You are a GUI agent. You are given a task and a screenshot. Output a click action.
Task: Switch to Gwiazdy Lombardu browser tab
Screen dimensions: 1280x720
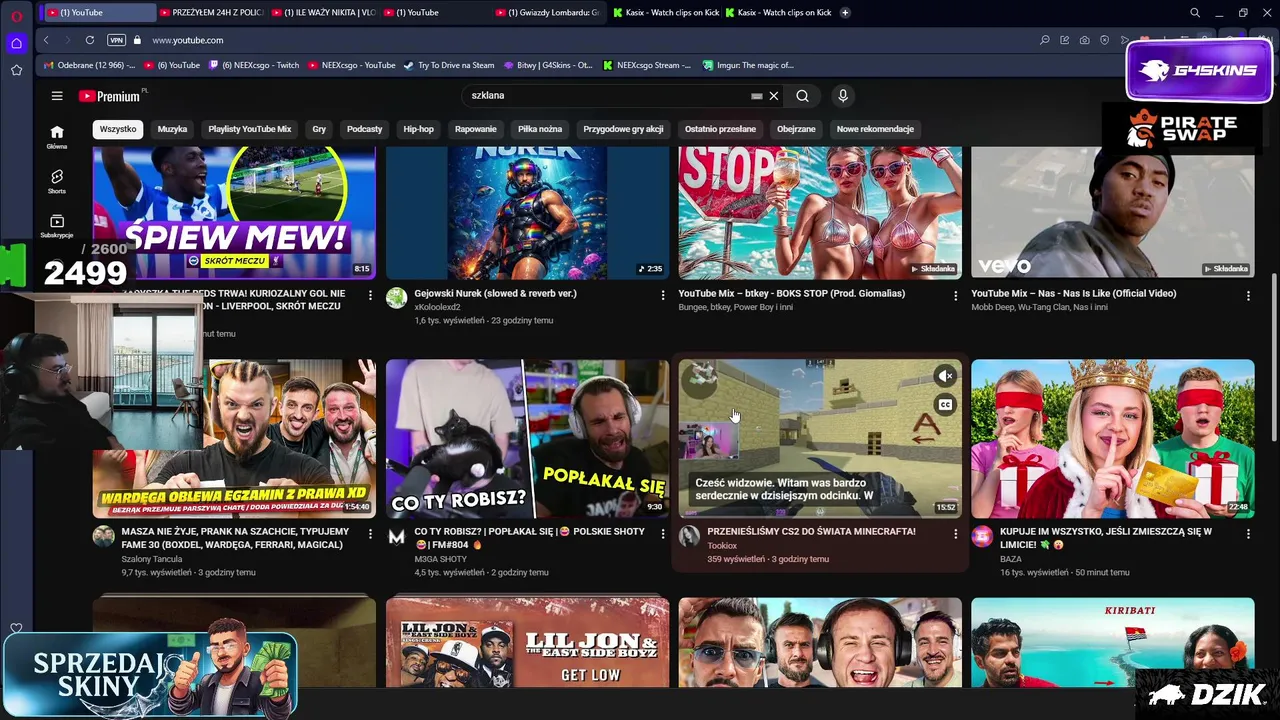(x=546, y=12)
